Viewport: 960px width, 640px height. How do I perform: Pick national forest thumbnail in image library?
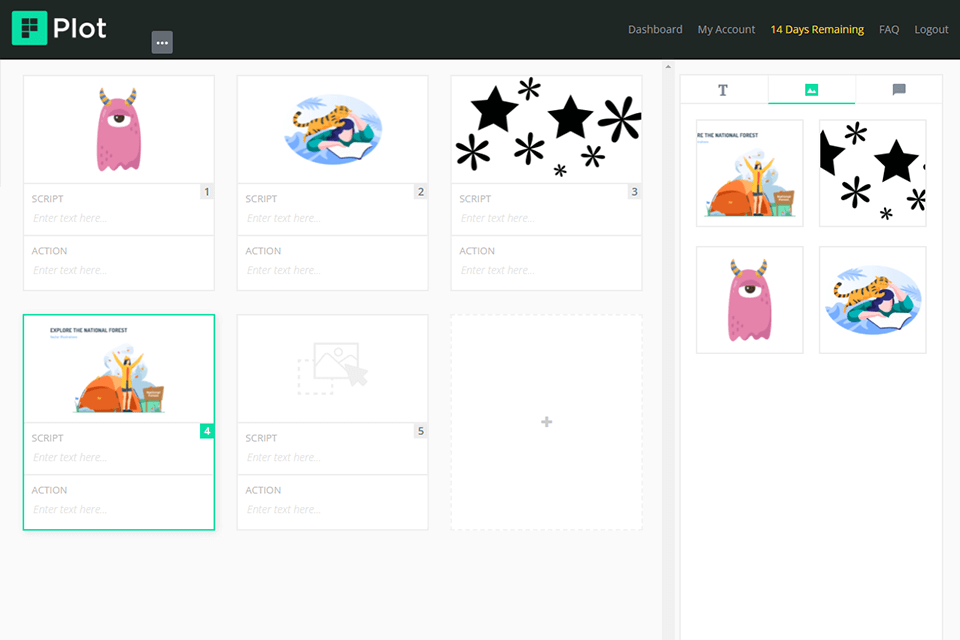pos(750,173)
